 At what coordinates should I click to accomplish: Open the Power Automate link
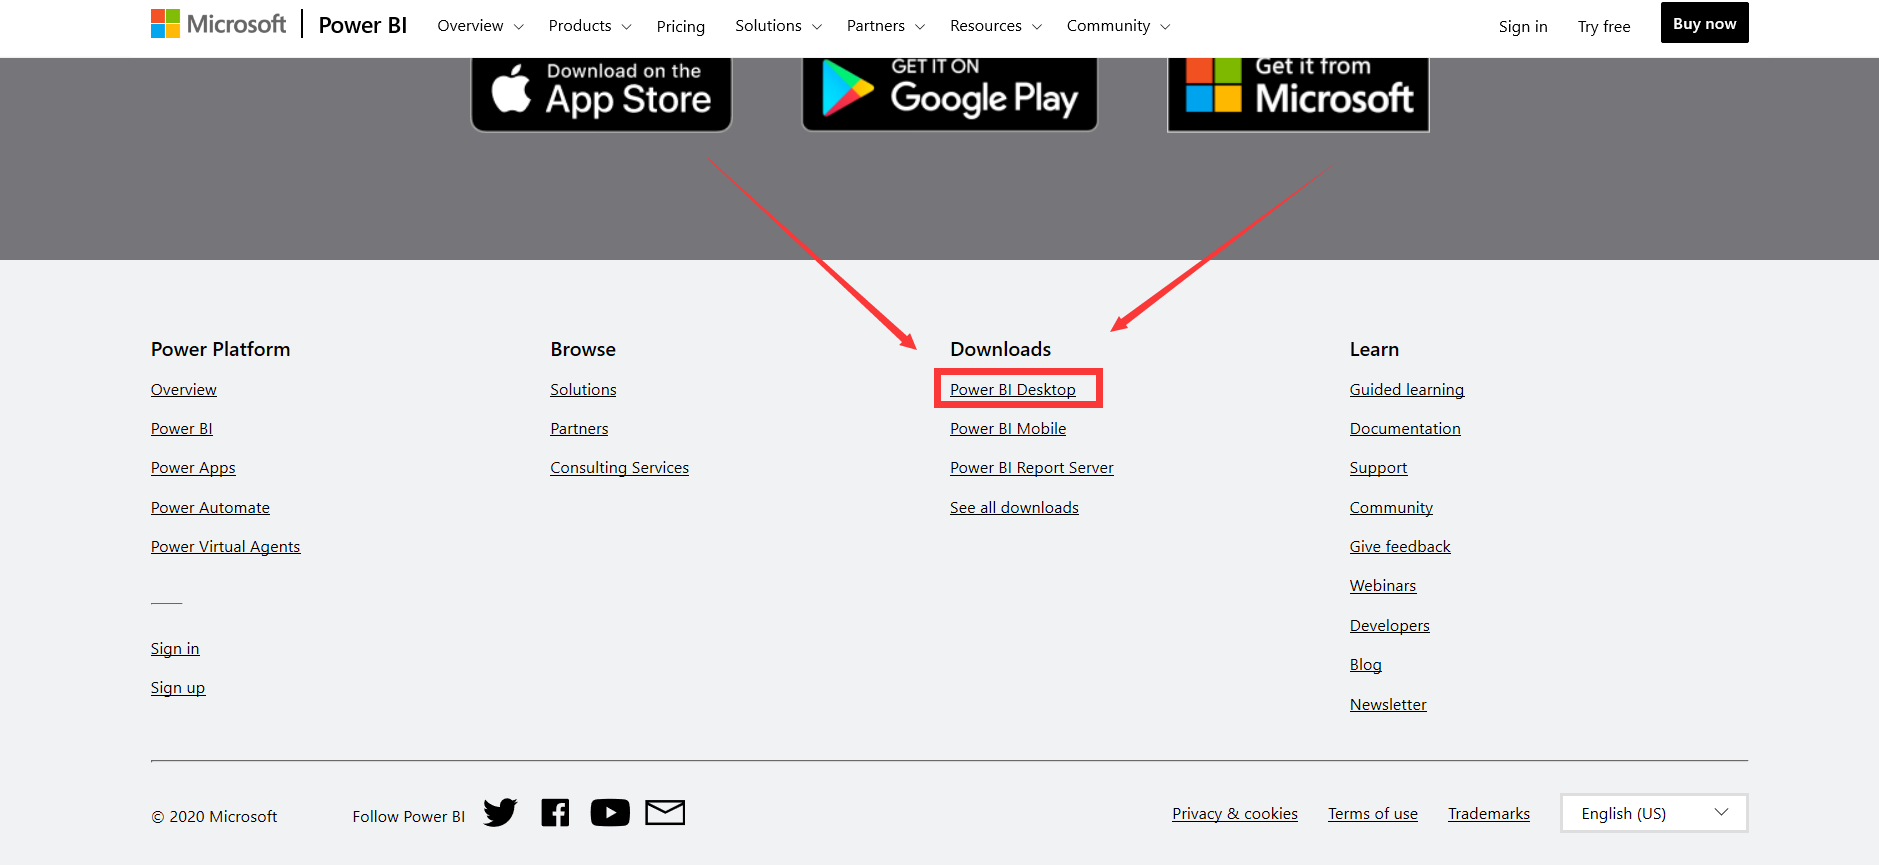pos(210,507)
